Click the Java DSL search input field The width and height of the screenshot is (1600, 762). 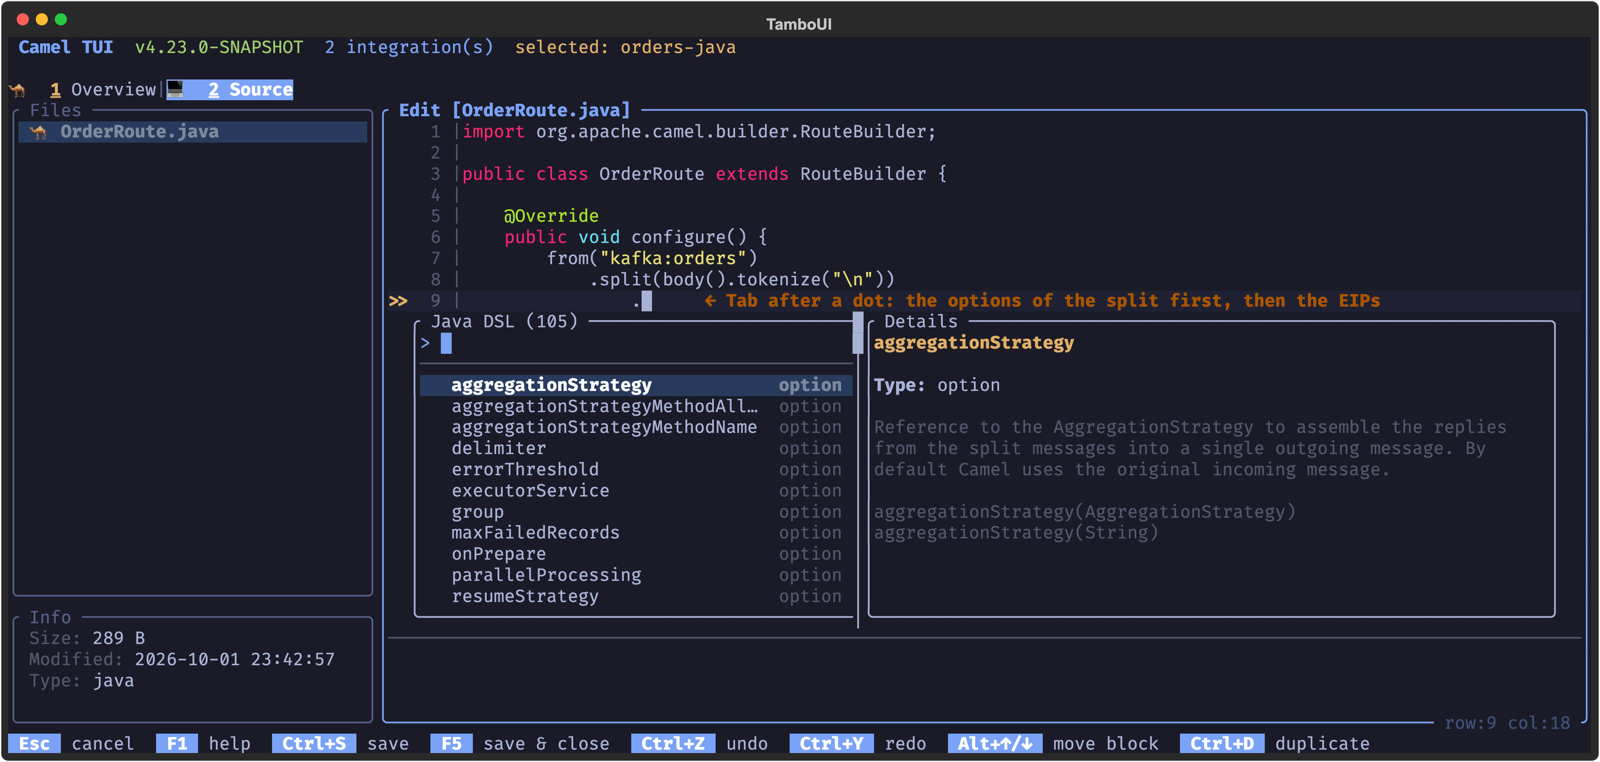point(637,344)
